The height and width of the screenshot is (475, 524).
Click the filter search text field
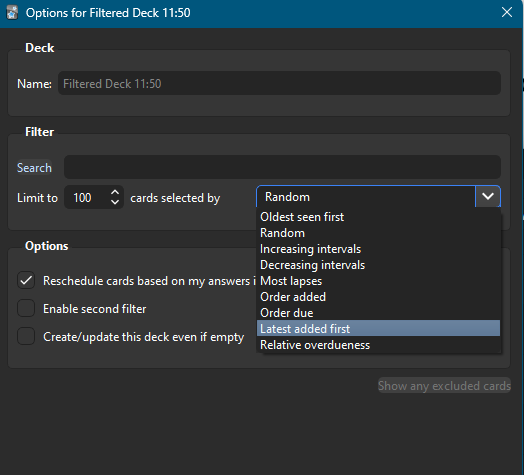tap(282, 167)
